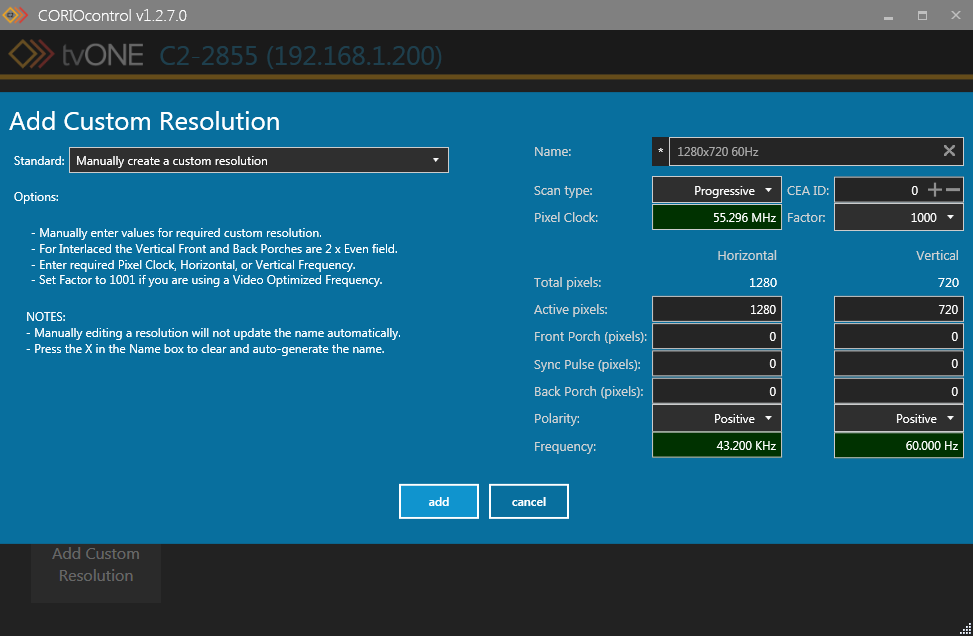This screenshot has width=973, height=636.
Task: Click the Options: label
Action: point(36,197)
